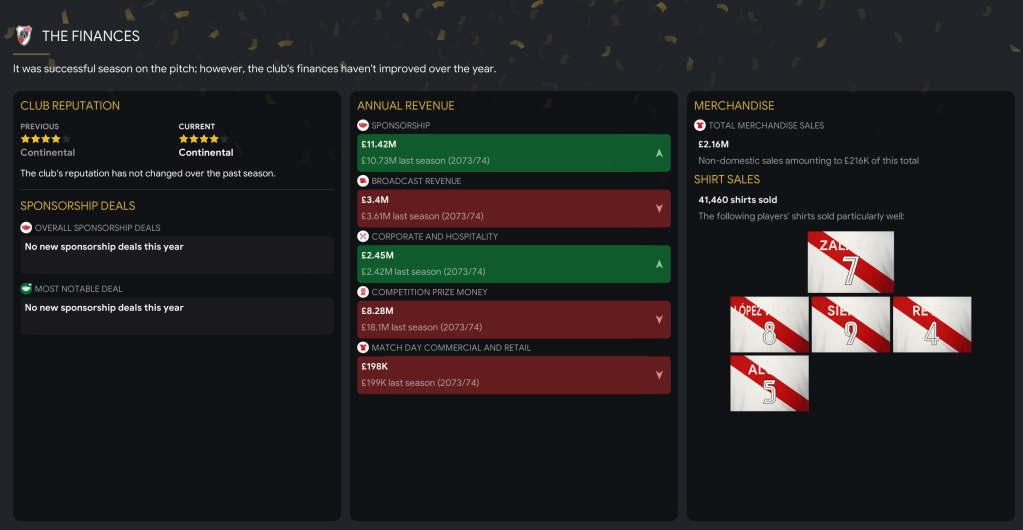This screenshot has height=530, width=1023.
Task: Click the Broadcast Revenue icon
Action: 363,181
